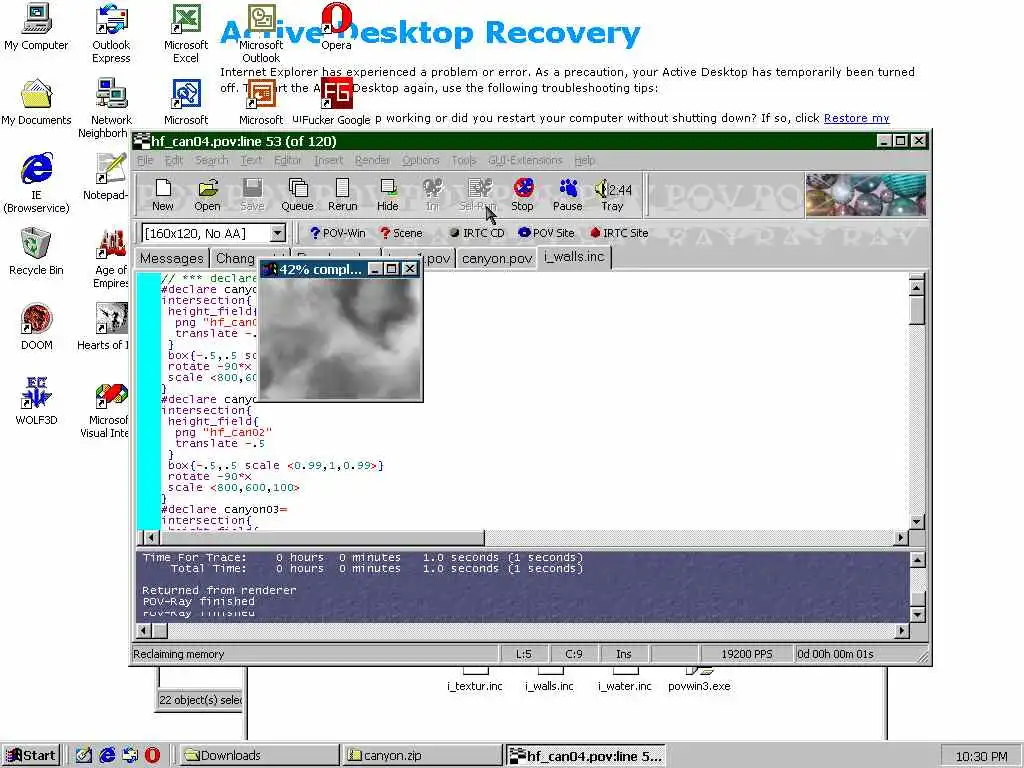Open POV-Win help button
The image size is (1024, 768).
point(338,233)
